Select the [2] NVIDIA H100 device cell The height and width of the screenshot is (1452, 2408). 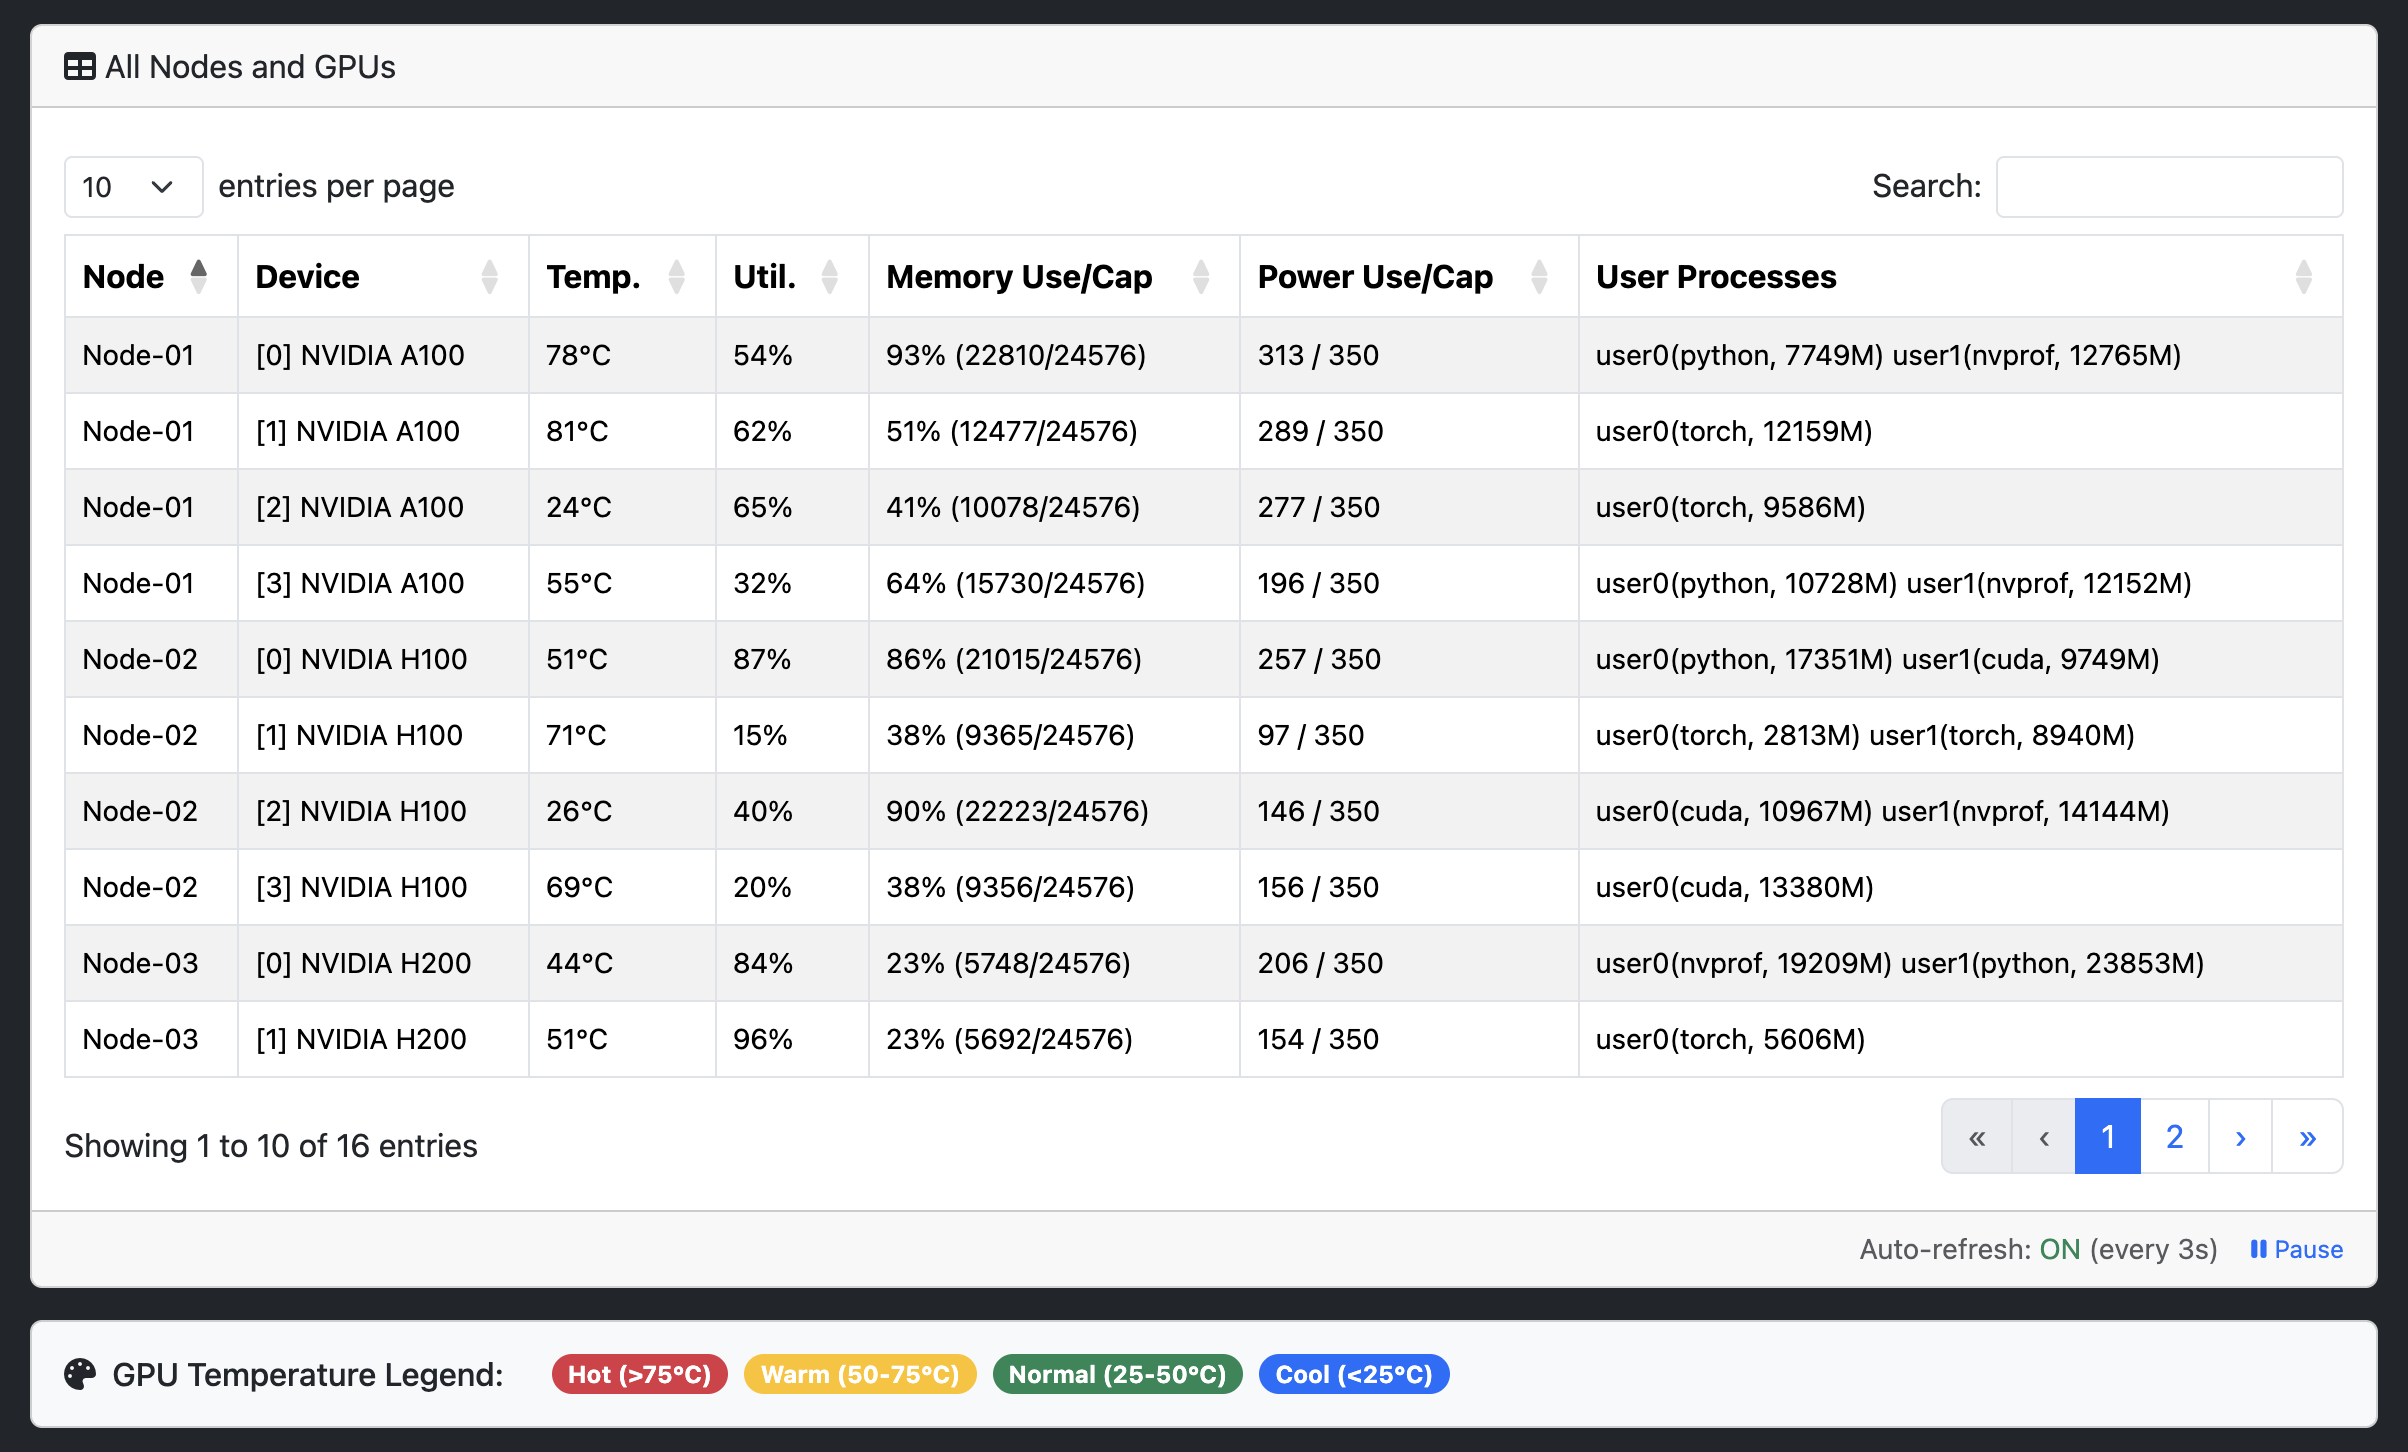pos(383,811)
